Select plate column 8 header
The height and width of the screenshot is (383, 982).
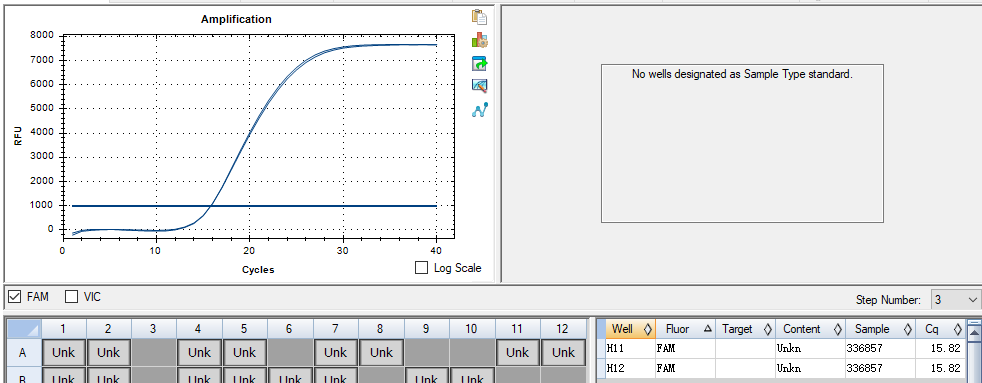tap(381, 329)
